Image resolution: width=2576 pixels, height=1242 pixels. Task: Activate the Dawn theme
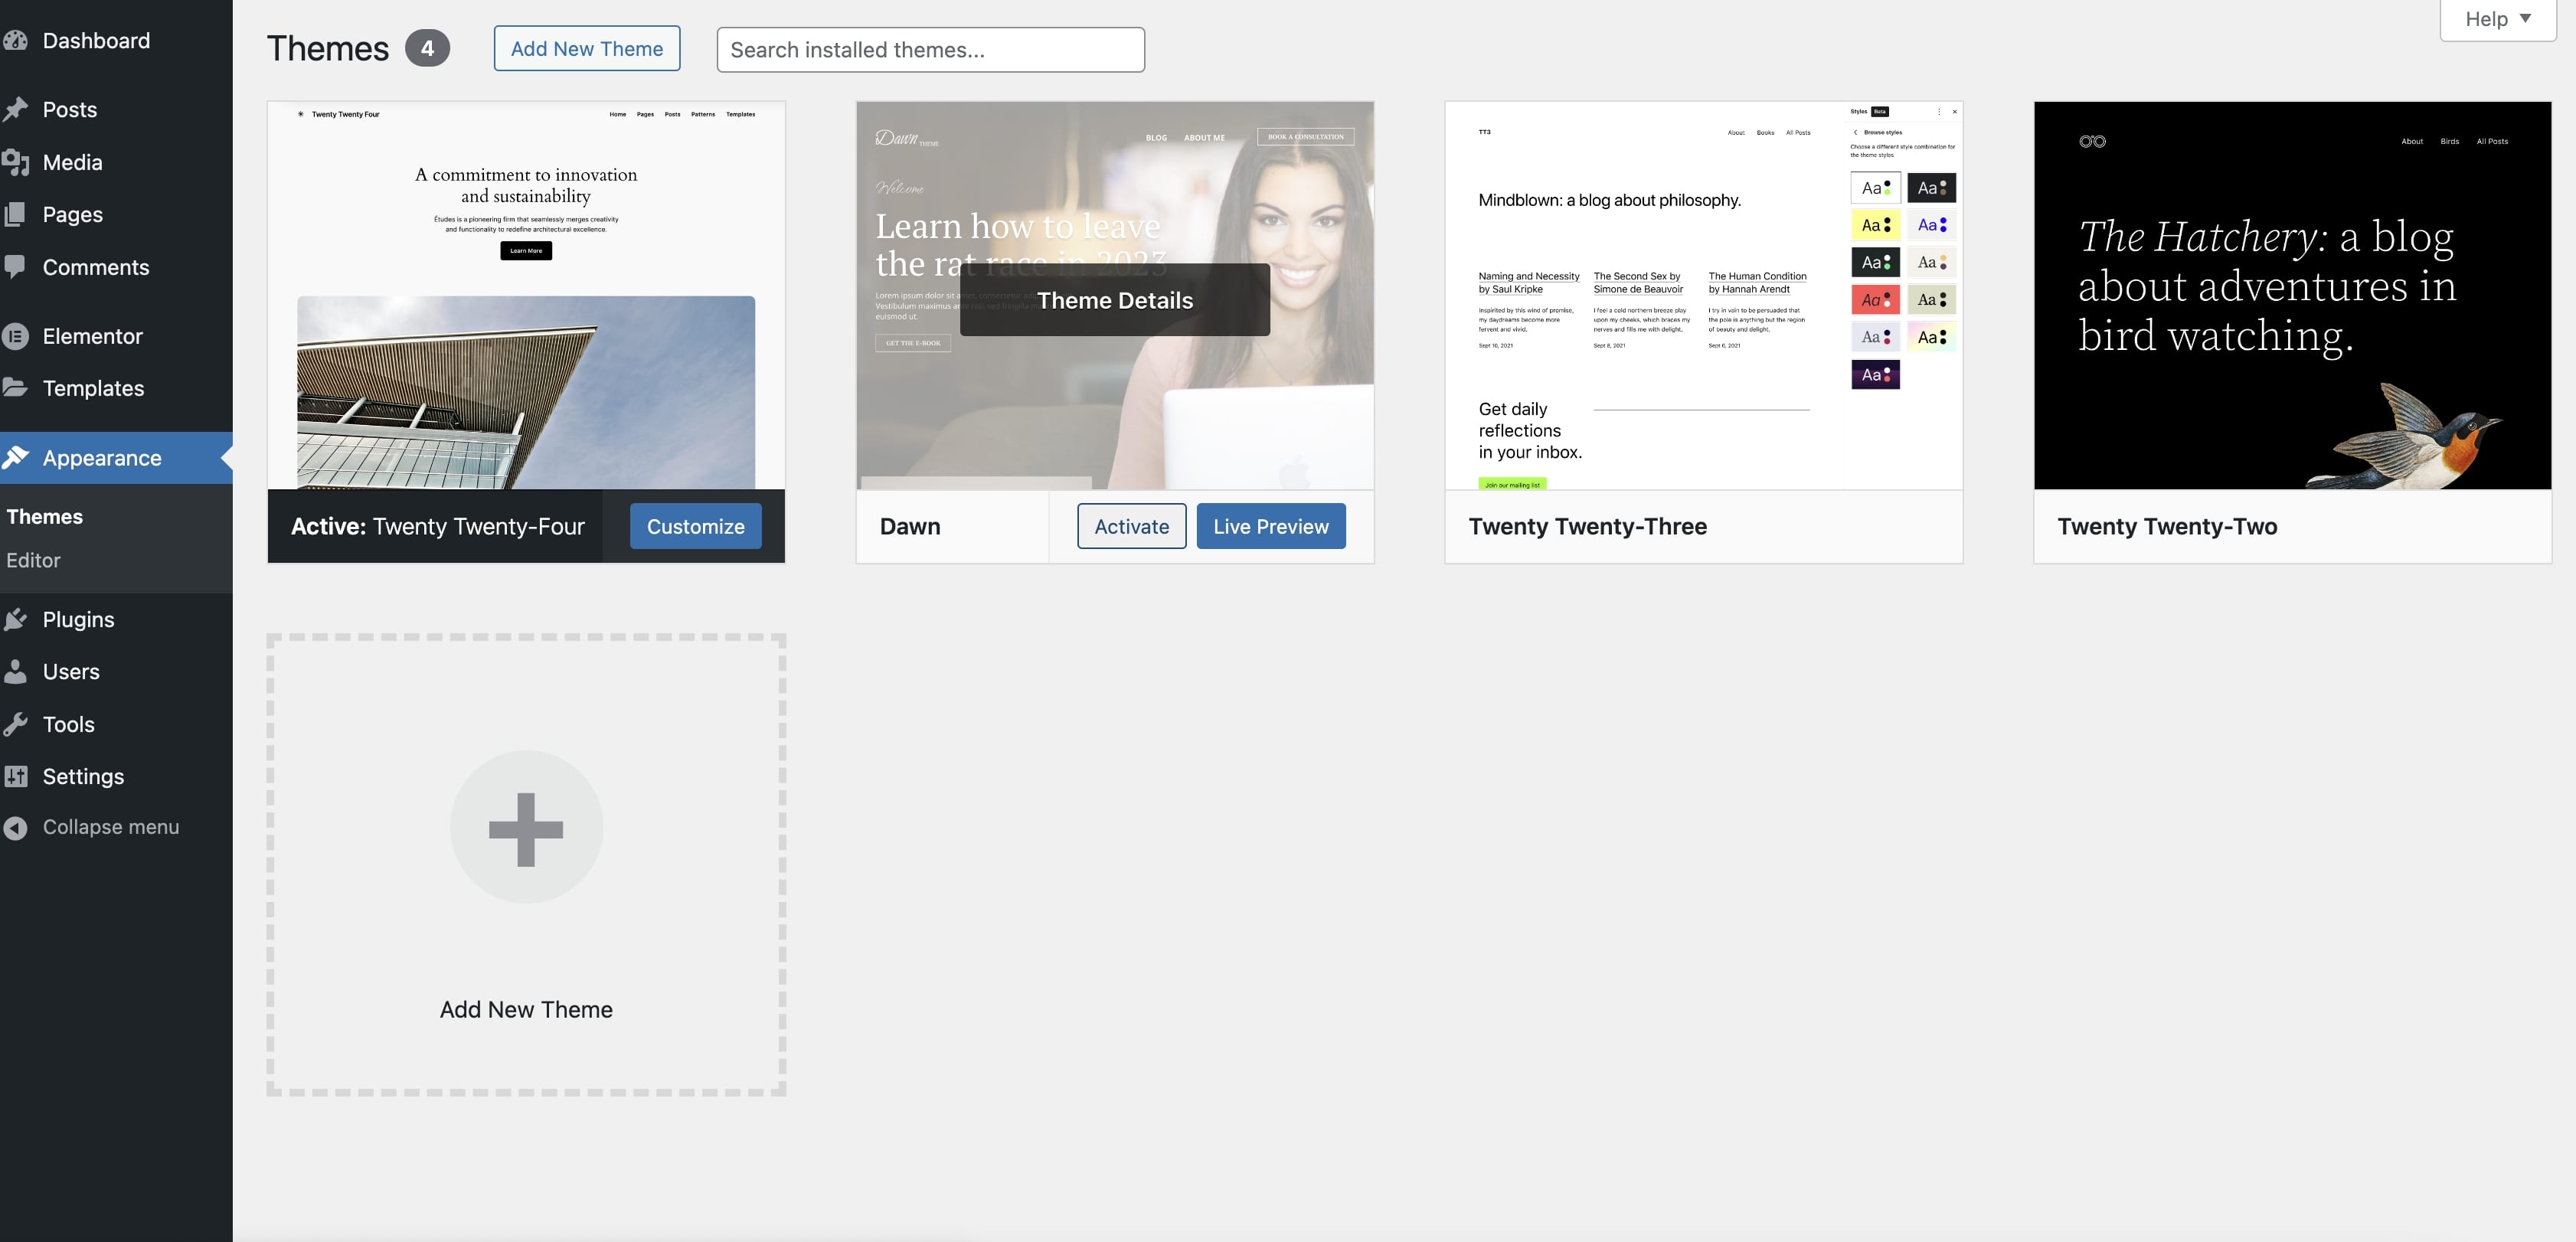1131,527
